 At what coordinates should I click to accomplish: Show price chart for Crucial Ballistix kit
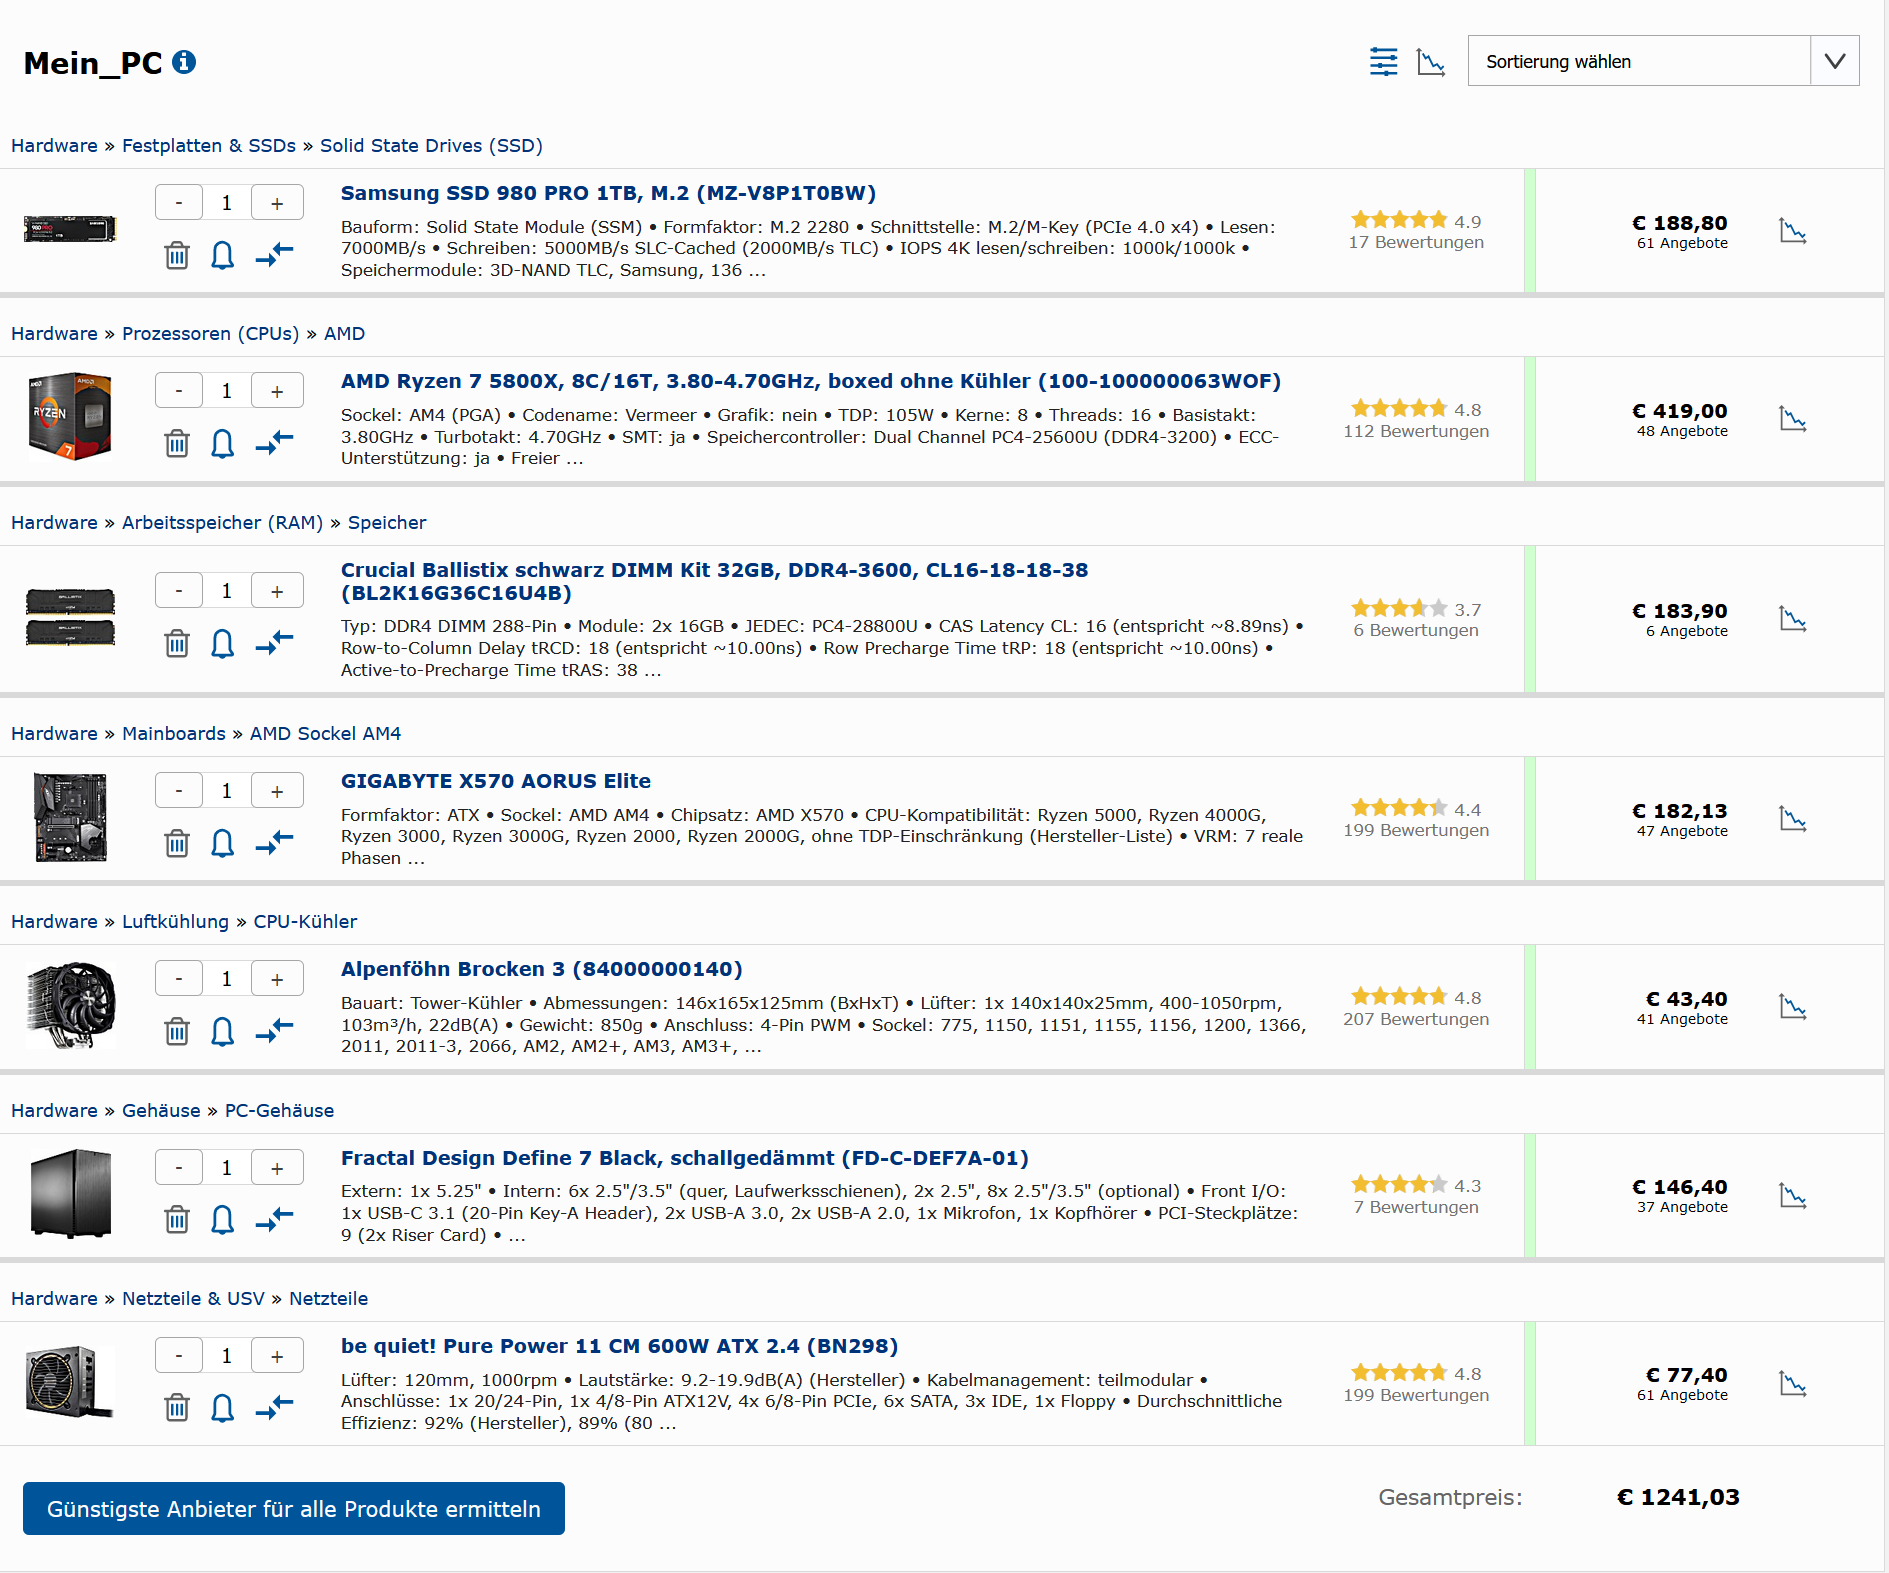1793,619
